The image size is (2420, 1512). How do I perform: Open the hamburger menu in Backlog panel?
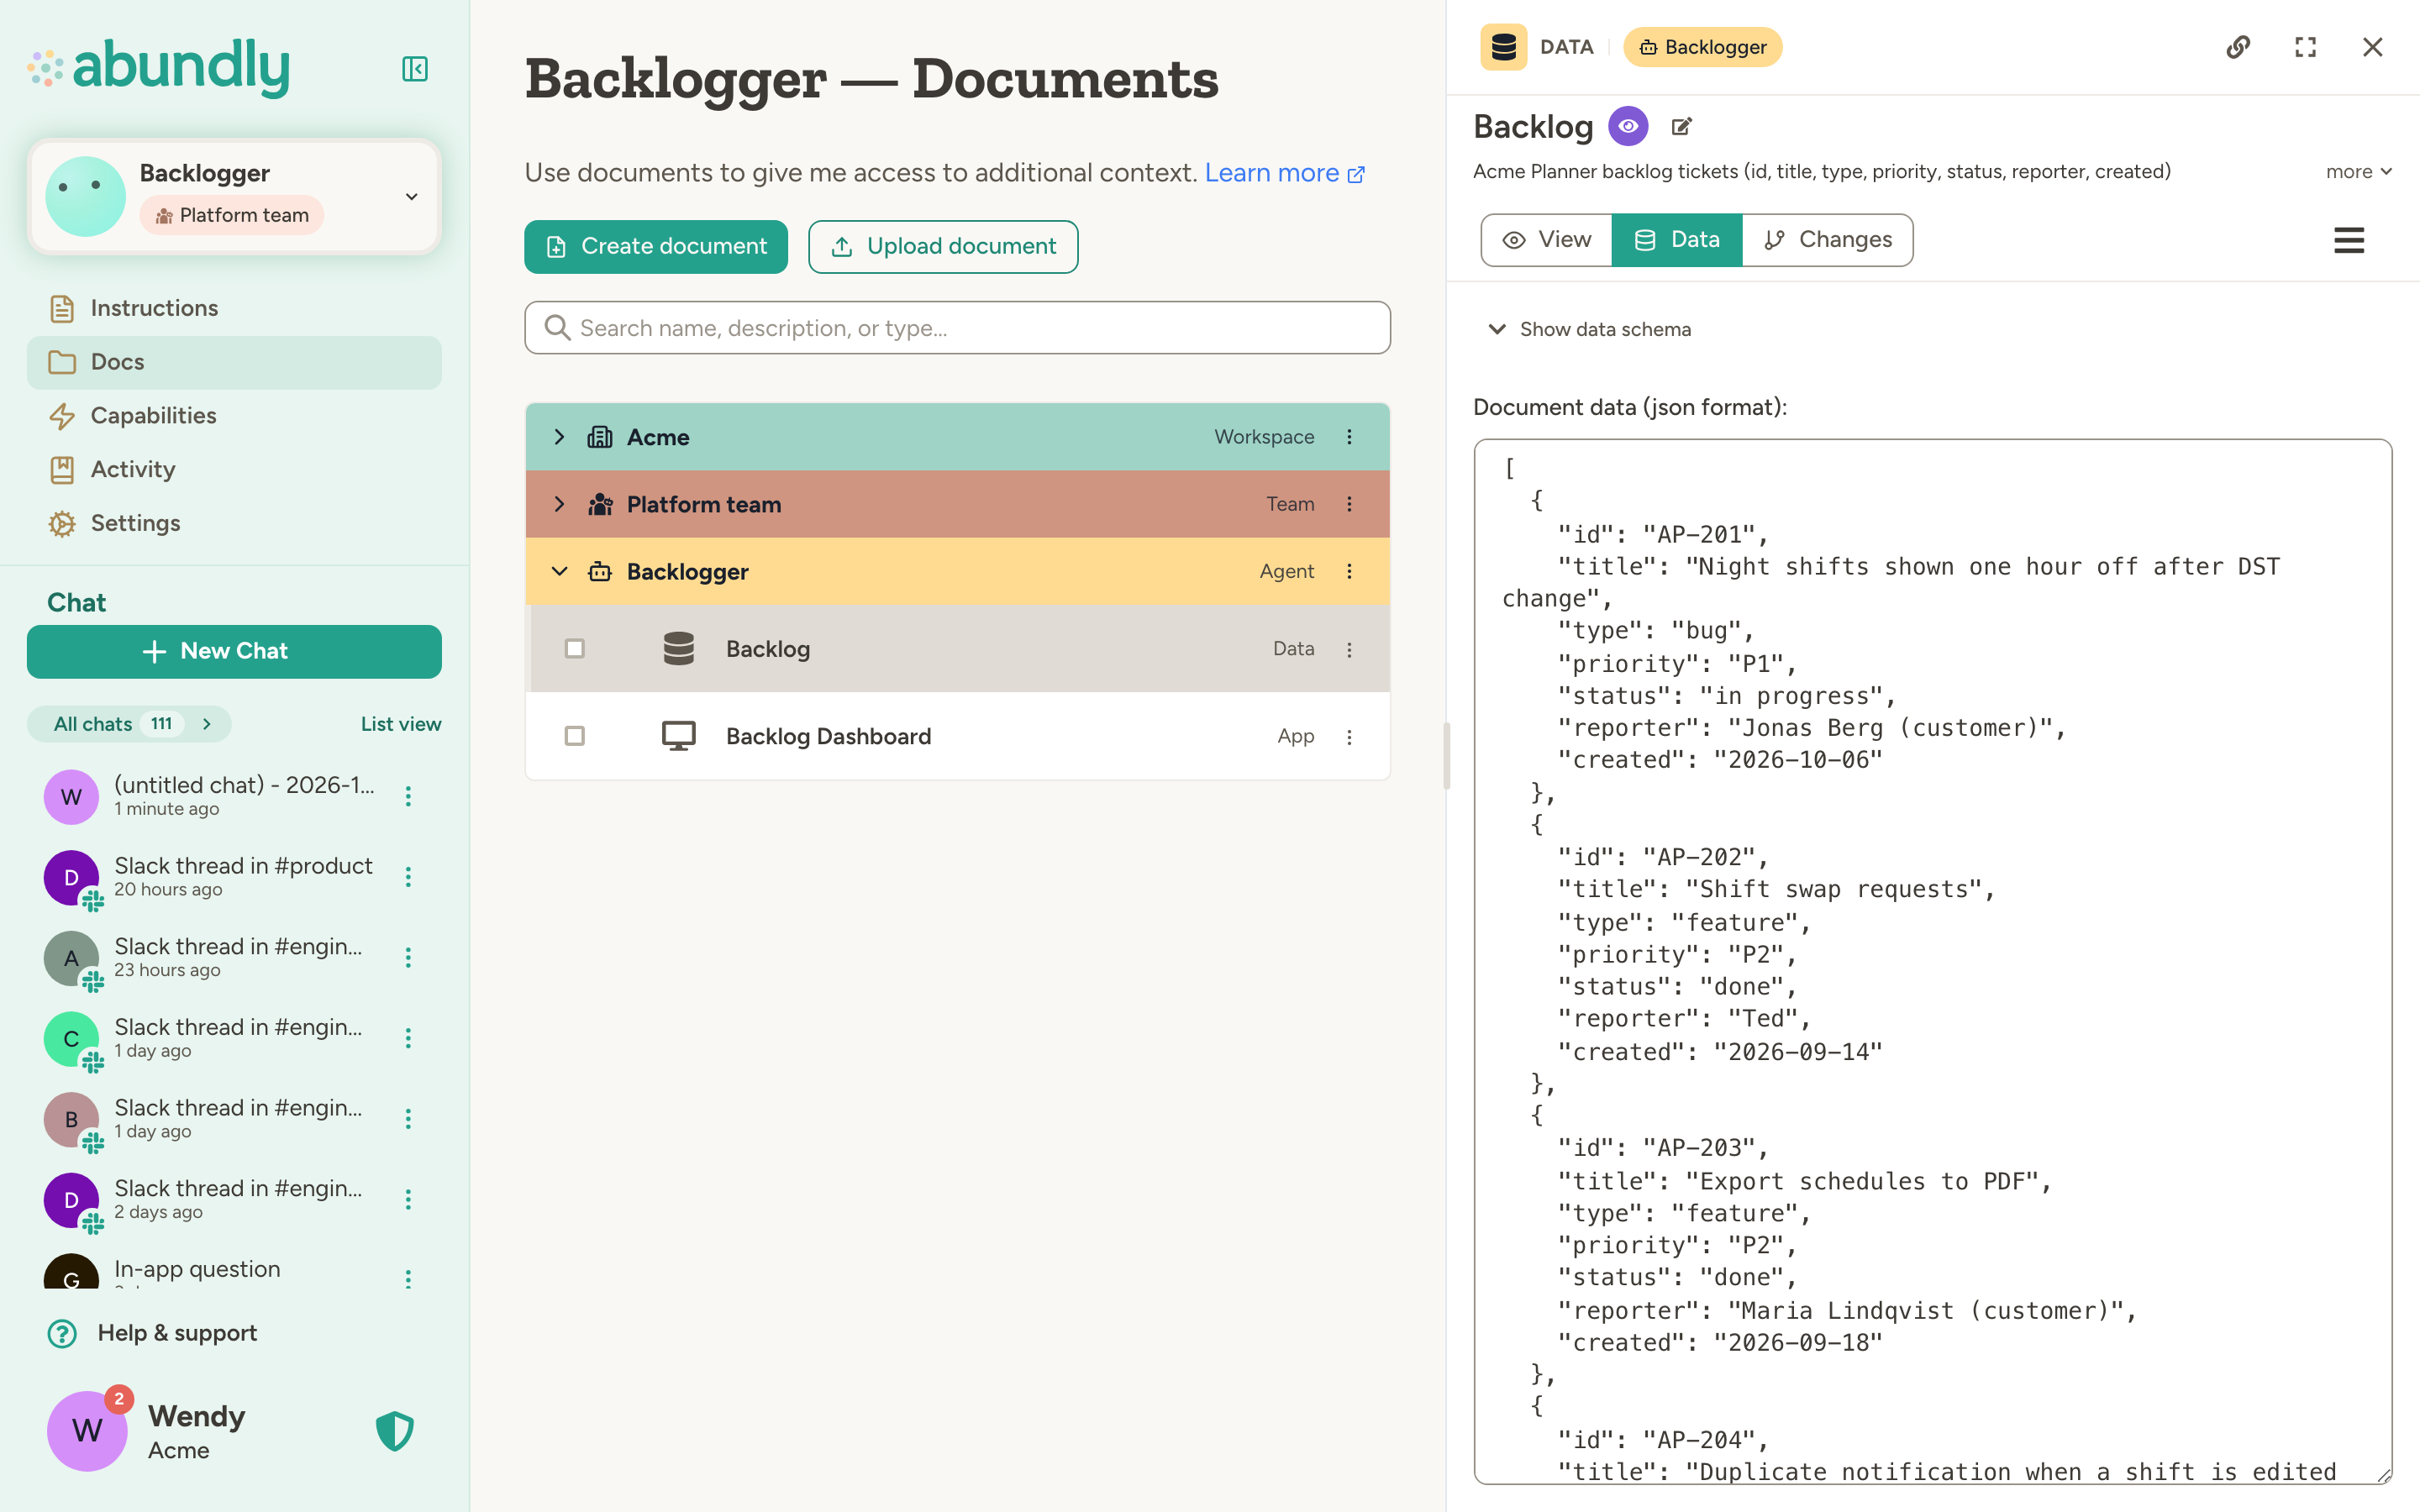click(x=2348, y=240)
